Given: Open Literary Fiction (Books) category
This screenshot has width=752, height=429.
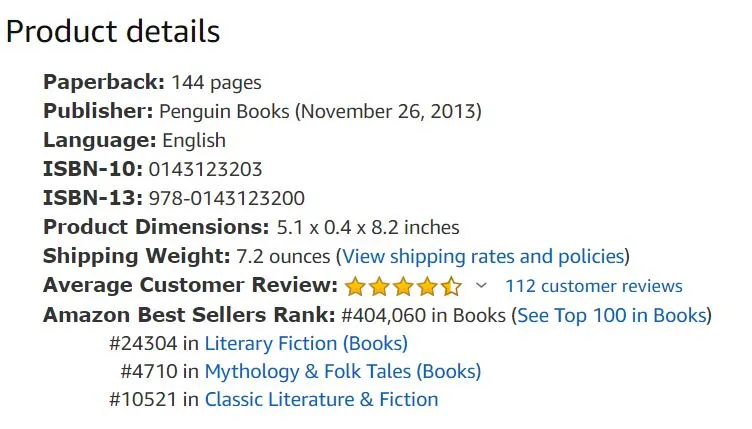Looking at the screenshot, I should [x=306, y=343].
